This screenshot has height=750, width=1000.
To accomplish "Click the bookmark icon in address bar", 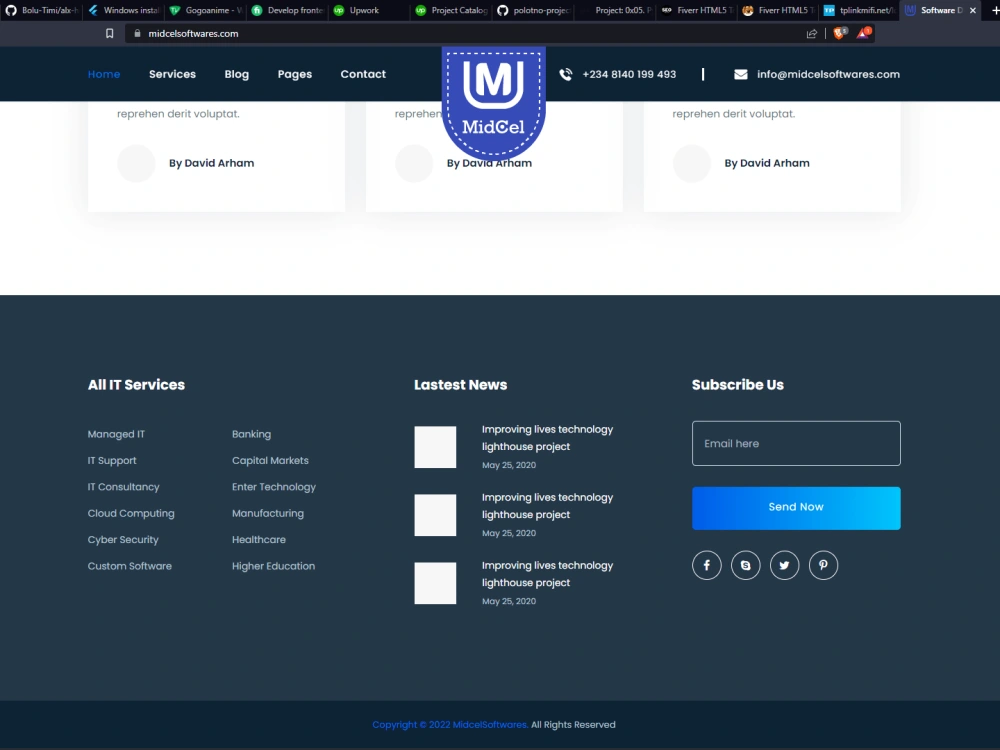I will (110, 33).
